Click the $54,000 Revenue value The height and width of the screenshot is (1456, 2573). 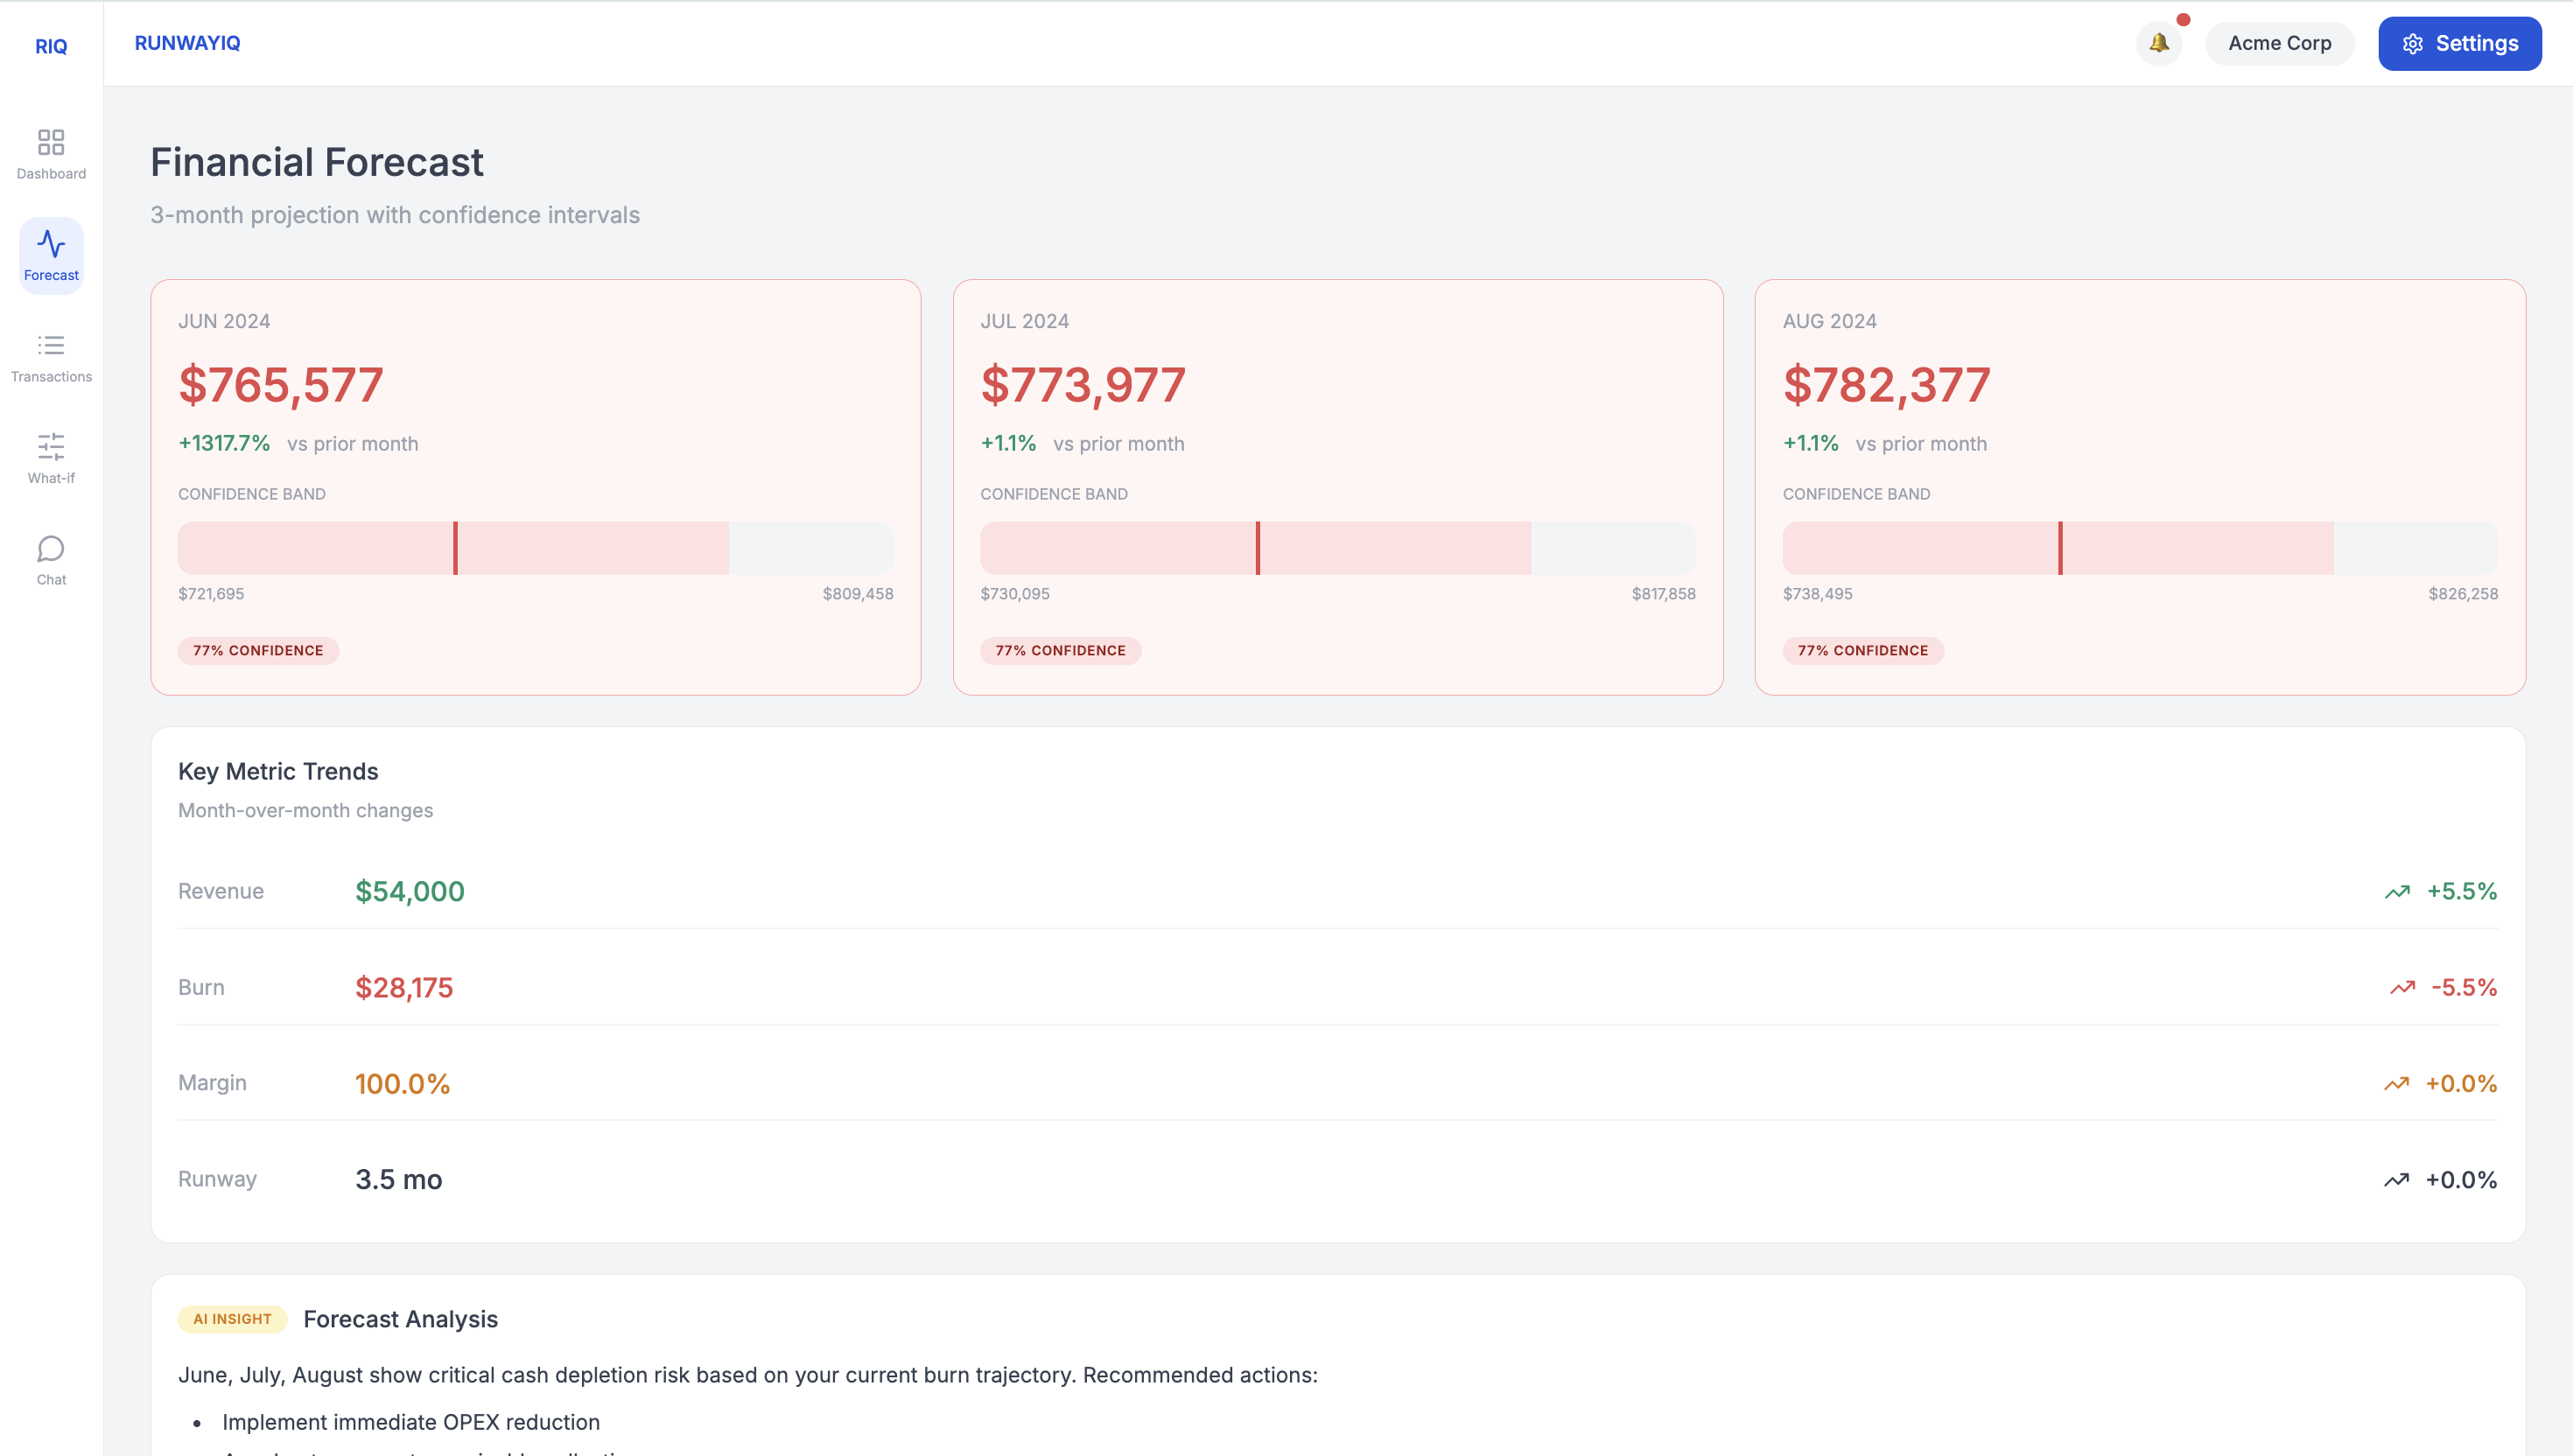[x=410, y=892]
